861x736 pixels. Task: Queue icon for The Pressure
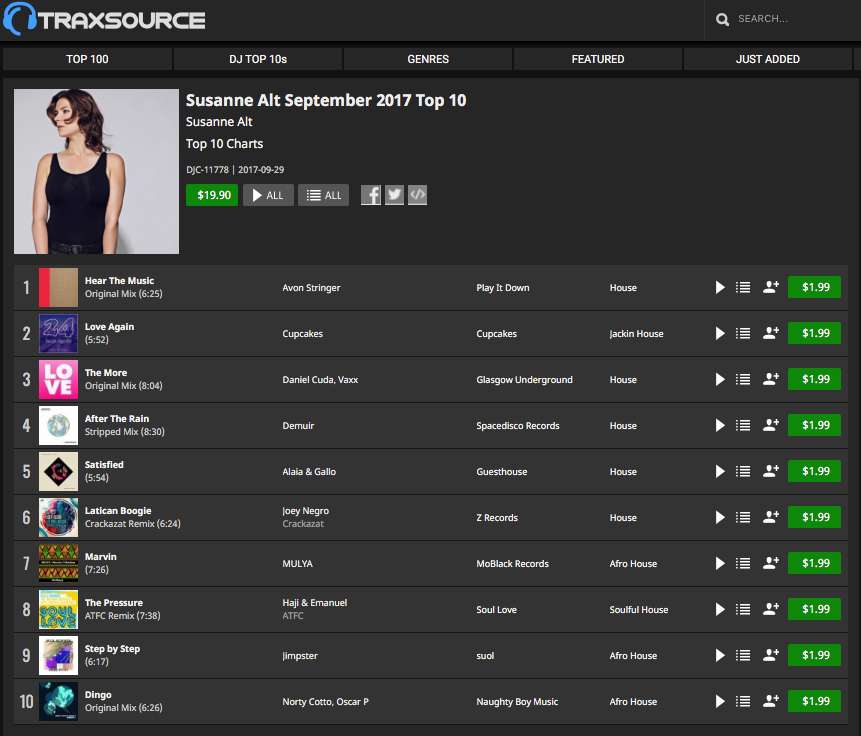pos(743,609)
